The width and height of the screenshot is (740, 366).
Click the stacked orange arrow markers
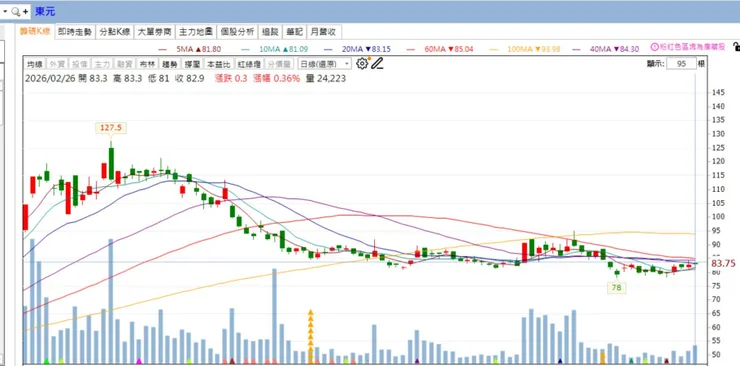(x=311, y=336)
